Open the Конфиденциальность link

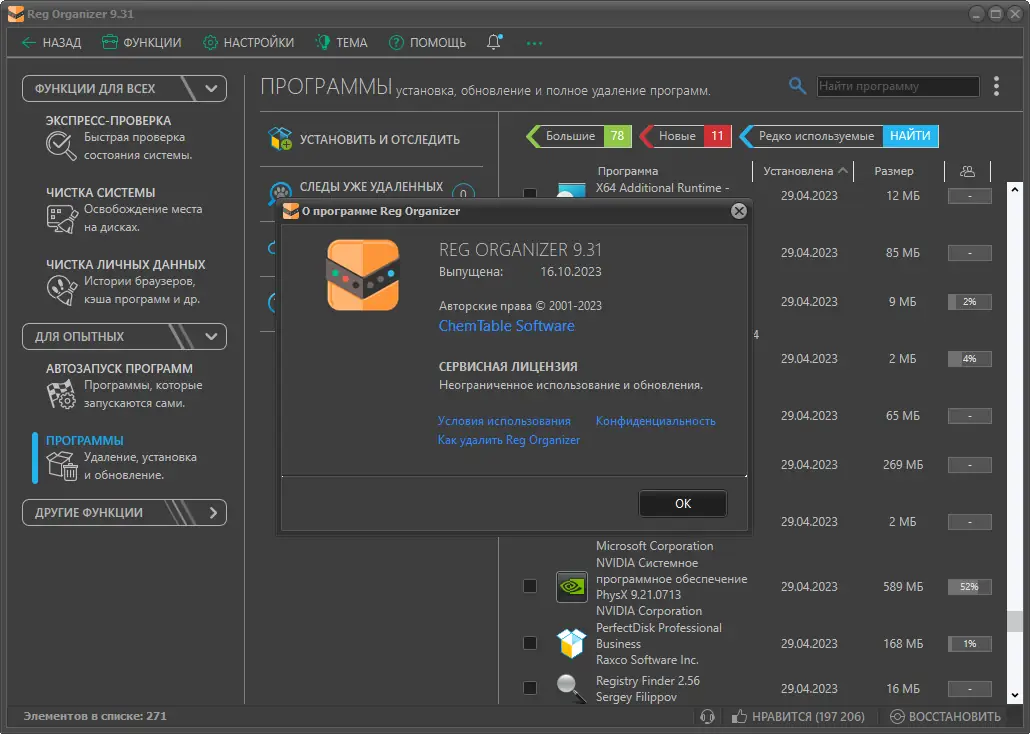(656, 421)
